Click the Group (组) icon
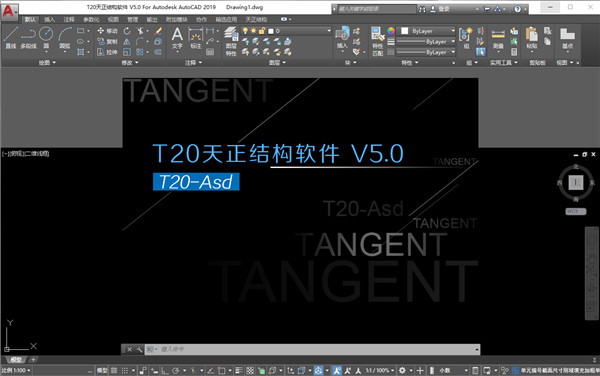The width and height of the screenshot is (600, 376). point(466,38)
